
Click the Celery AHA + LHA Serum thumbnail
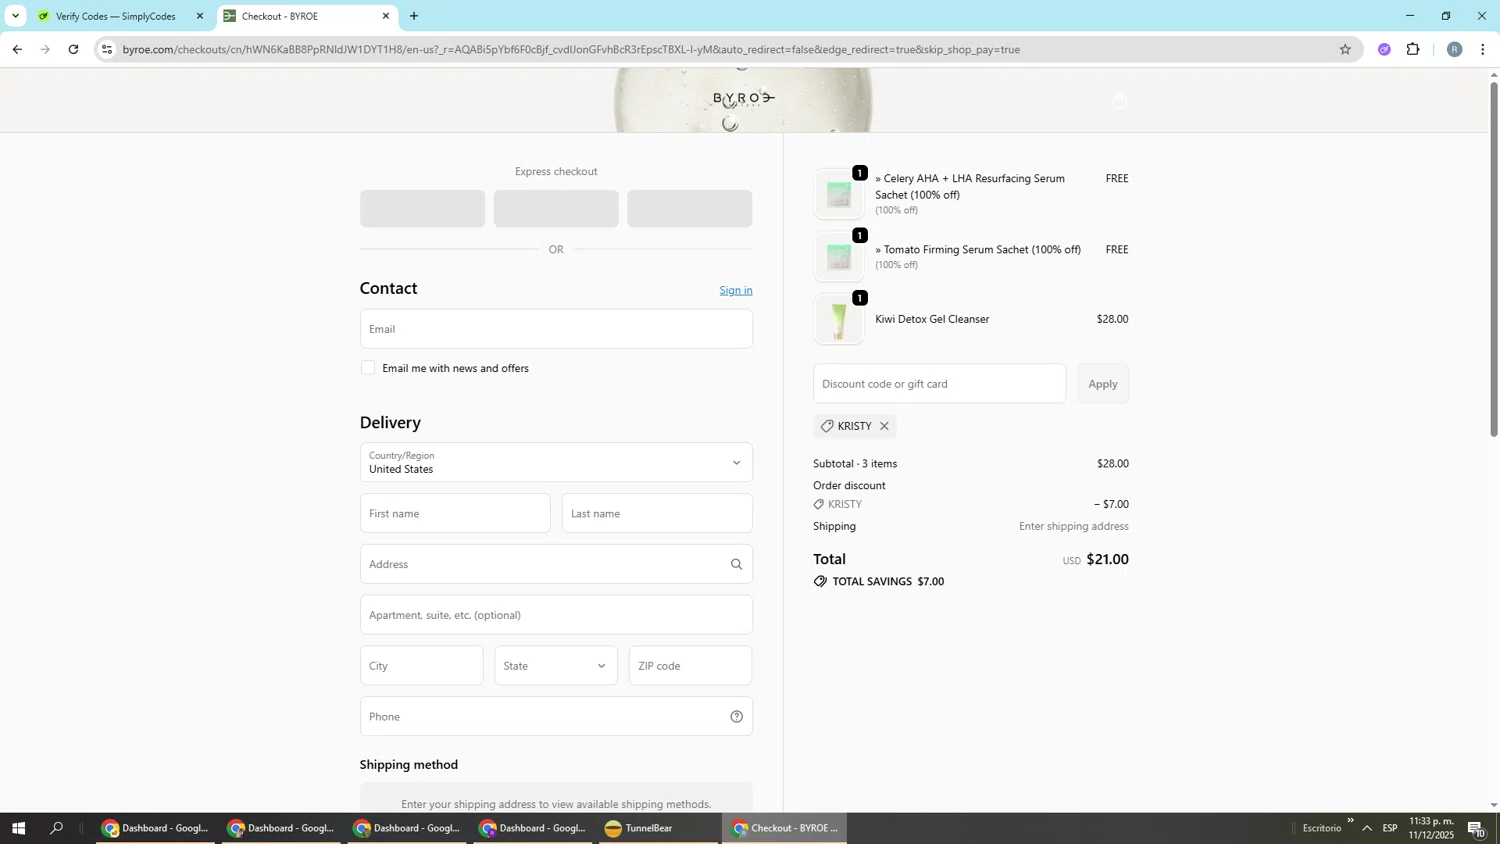point(839,194)
